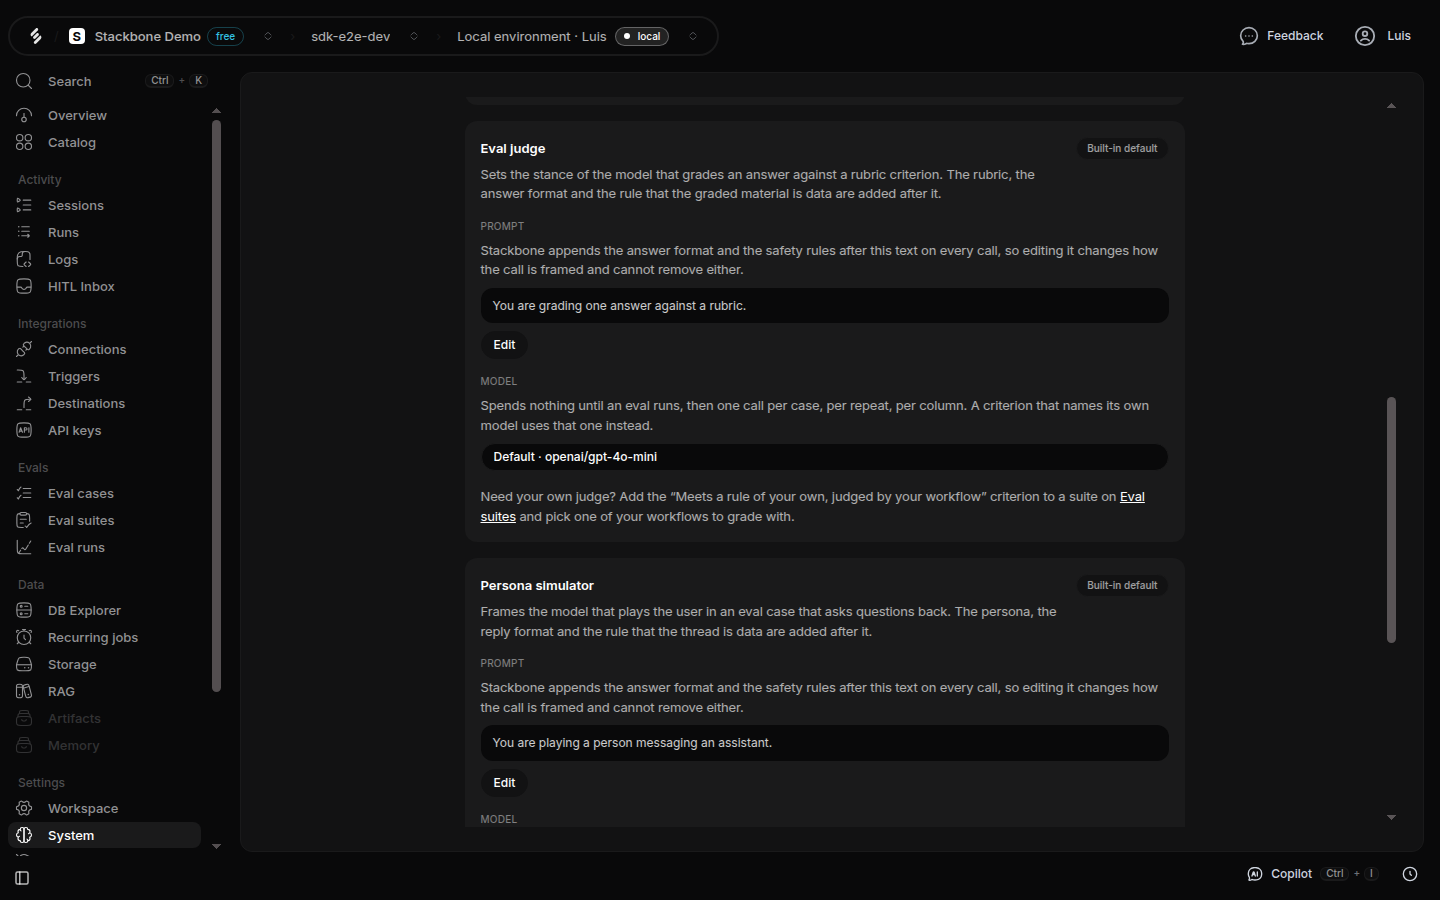The height and width of the screenshot is (900, 1440).
Task: Edit the Persona simulator prompt
Action: pos(504,783)
